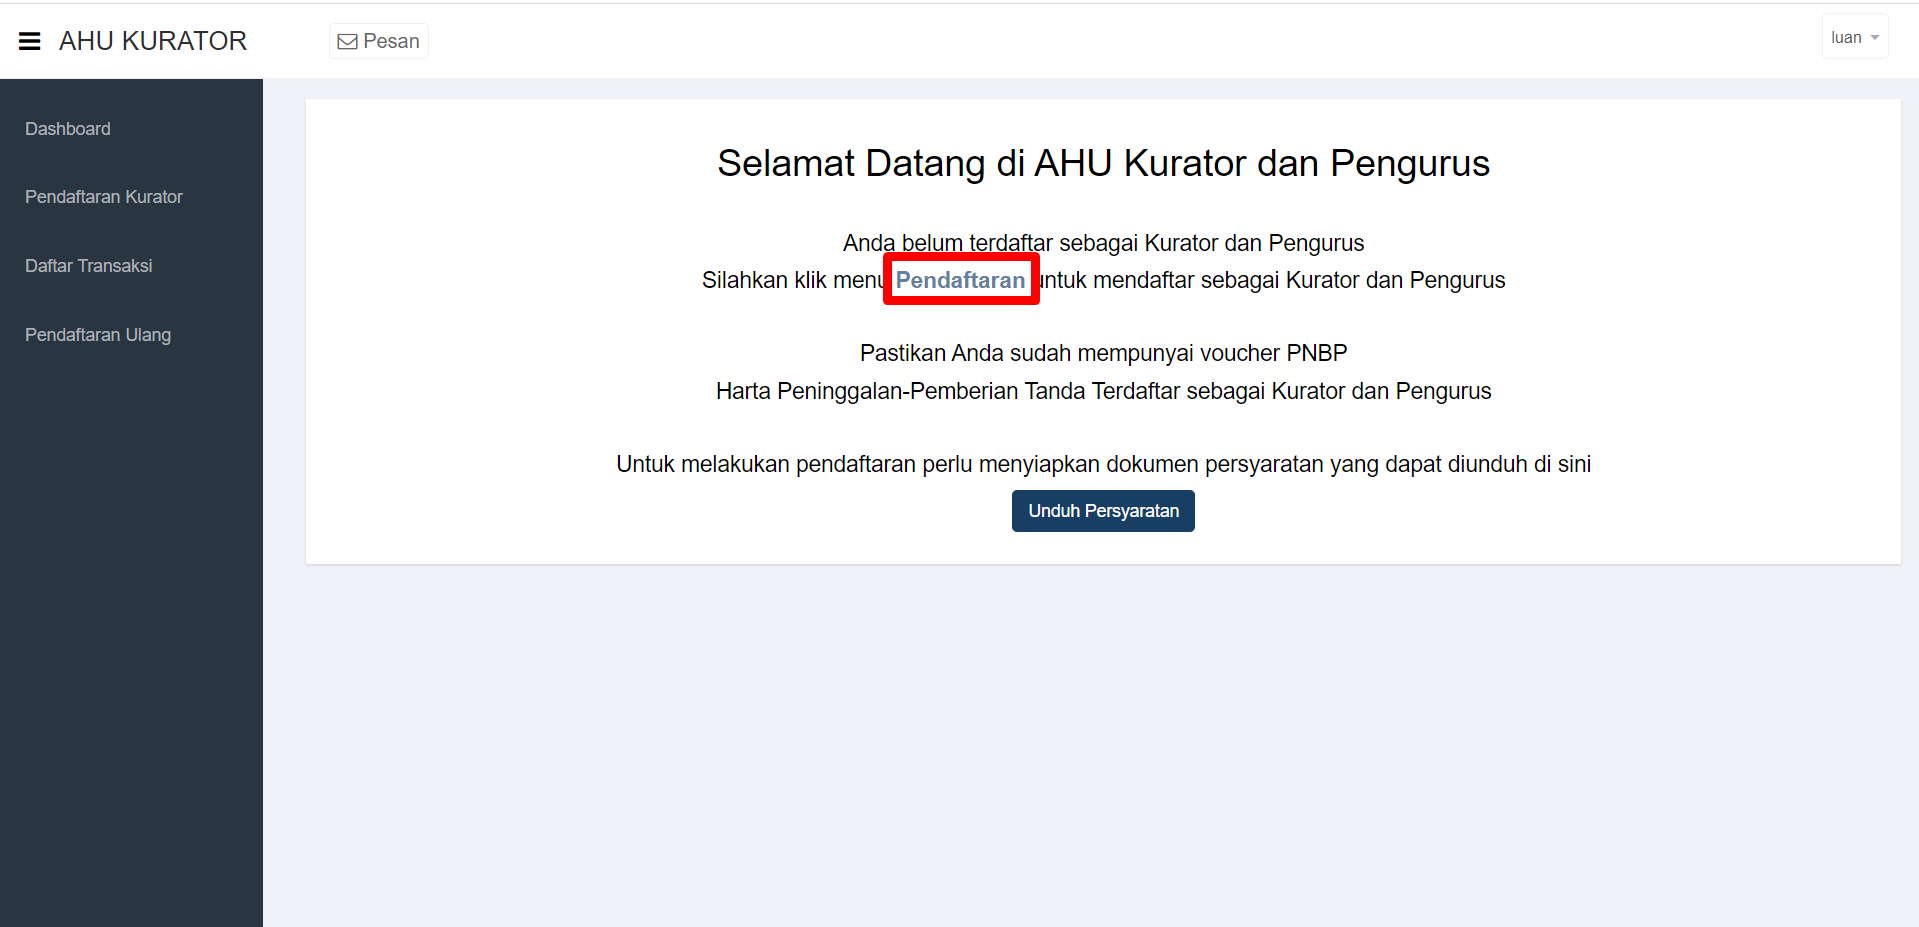The height and width of the screenshot is (927, 1919).
Task: Open Pendaftaran Kurator in the sidebar
Action: [104, 197]
